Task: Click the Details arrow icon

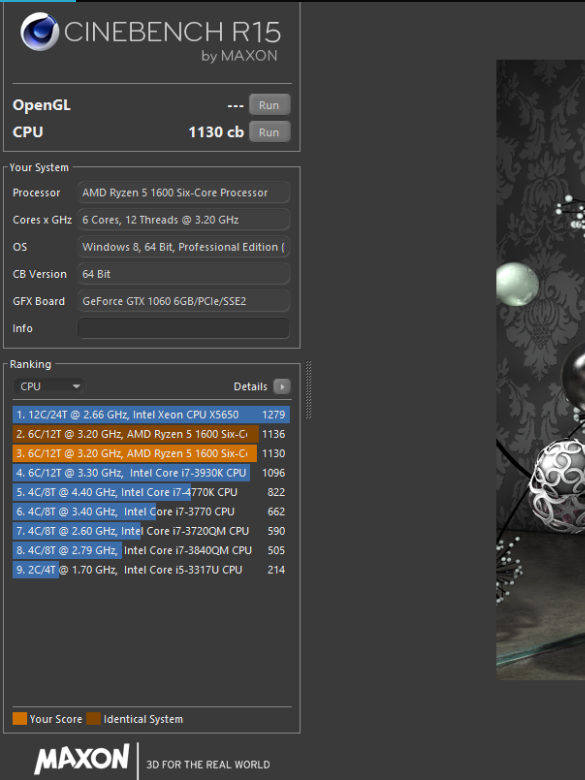Action: (x=282, y=387)
